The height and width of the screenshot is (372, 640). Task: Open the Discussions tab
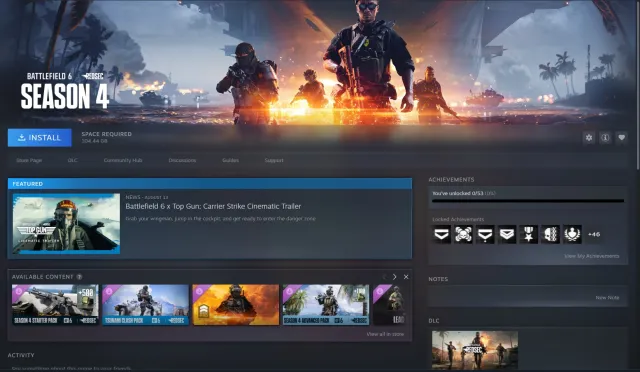pos(182,160)
